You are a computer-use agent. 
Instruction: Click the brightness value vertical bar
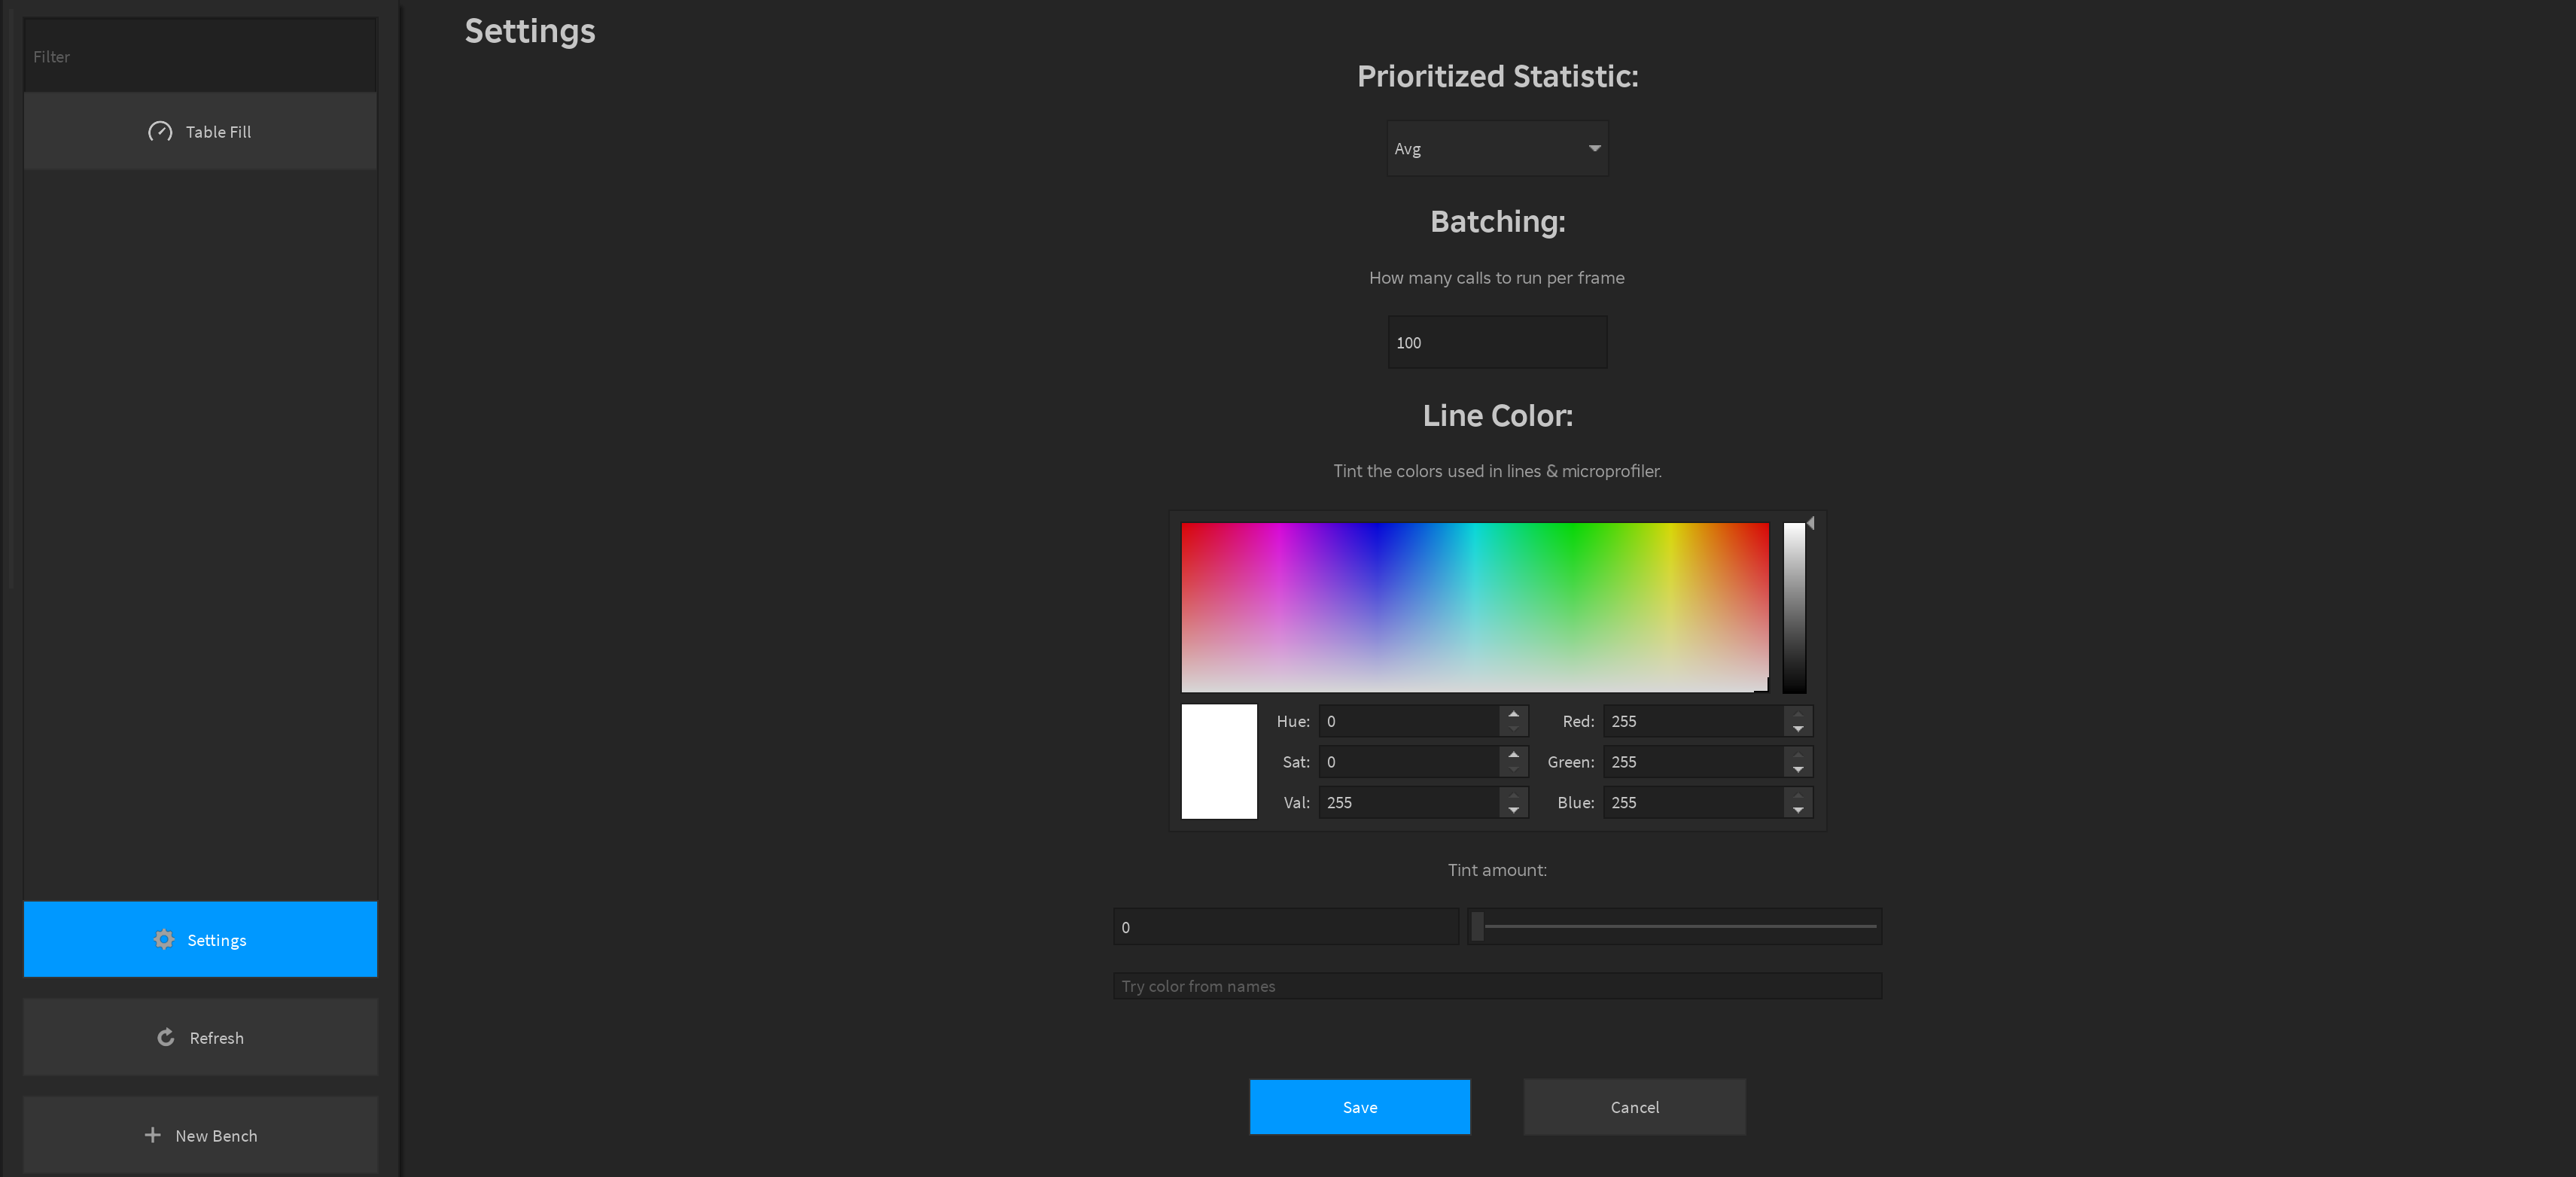tap(1794, 607)
